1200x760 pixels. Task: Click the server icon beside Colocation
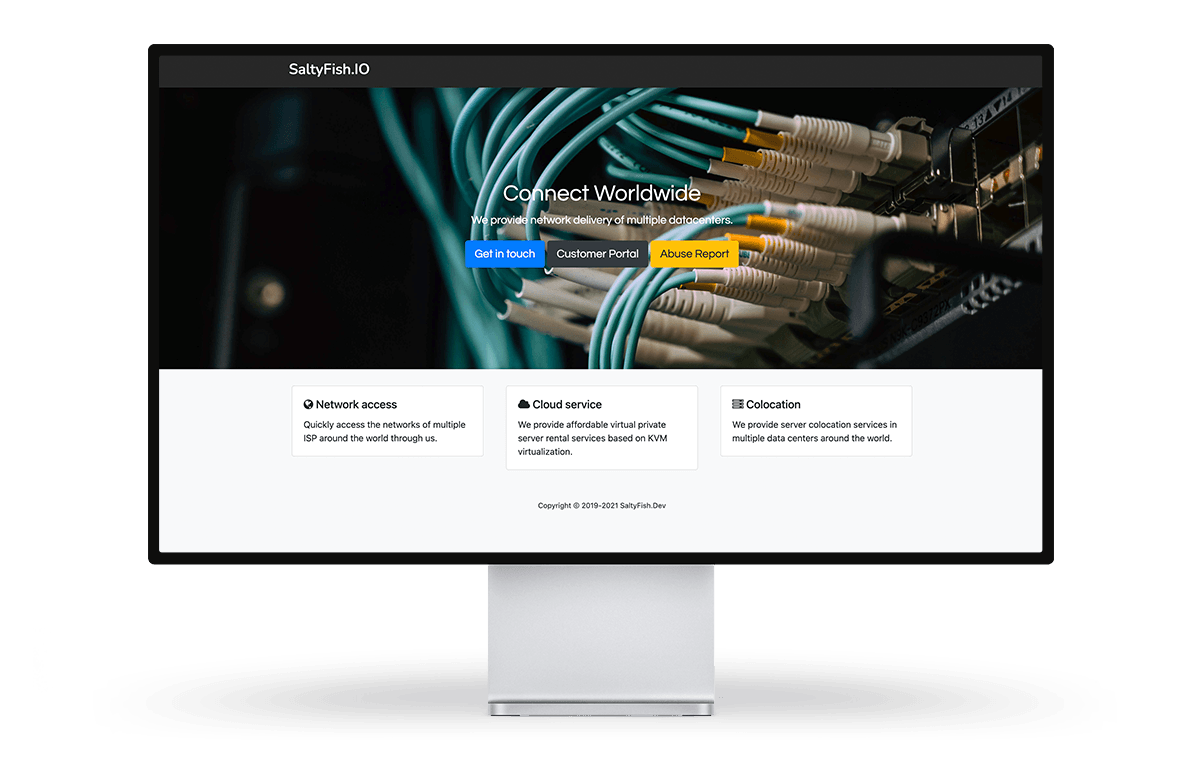click(x=738, y=405)
